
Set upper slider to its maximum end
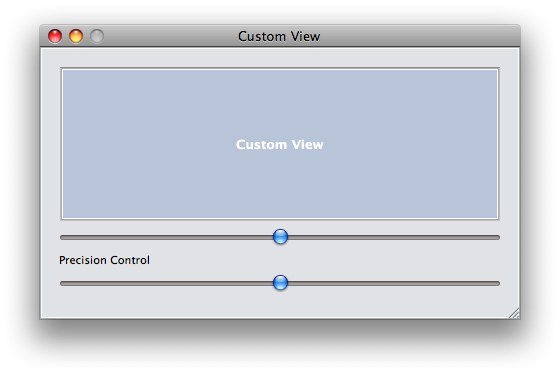(x=498, y=237)
